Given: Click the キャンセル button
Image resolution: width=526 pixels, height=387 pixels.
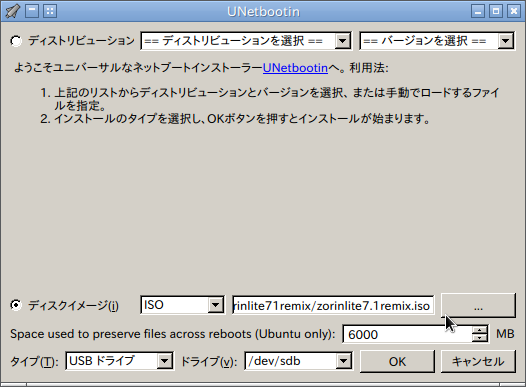Looking at the screenshot, I should [x=478, y=361].
